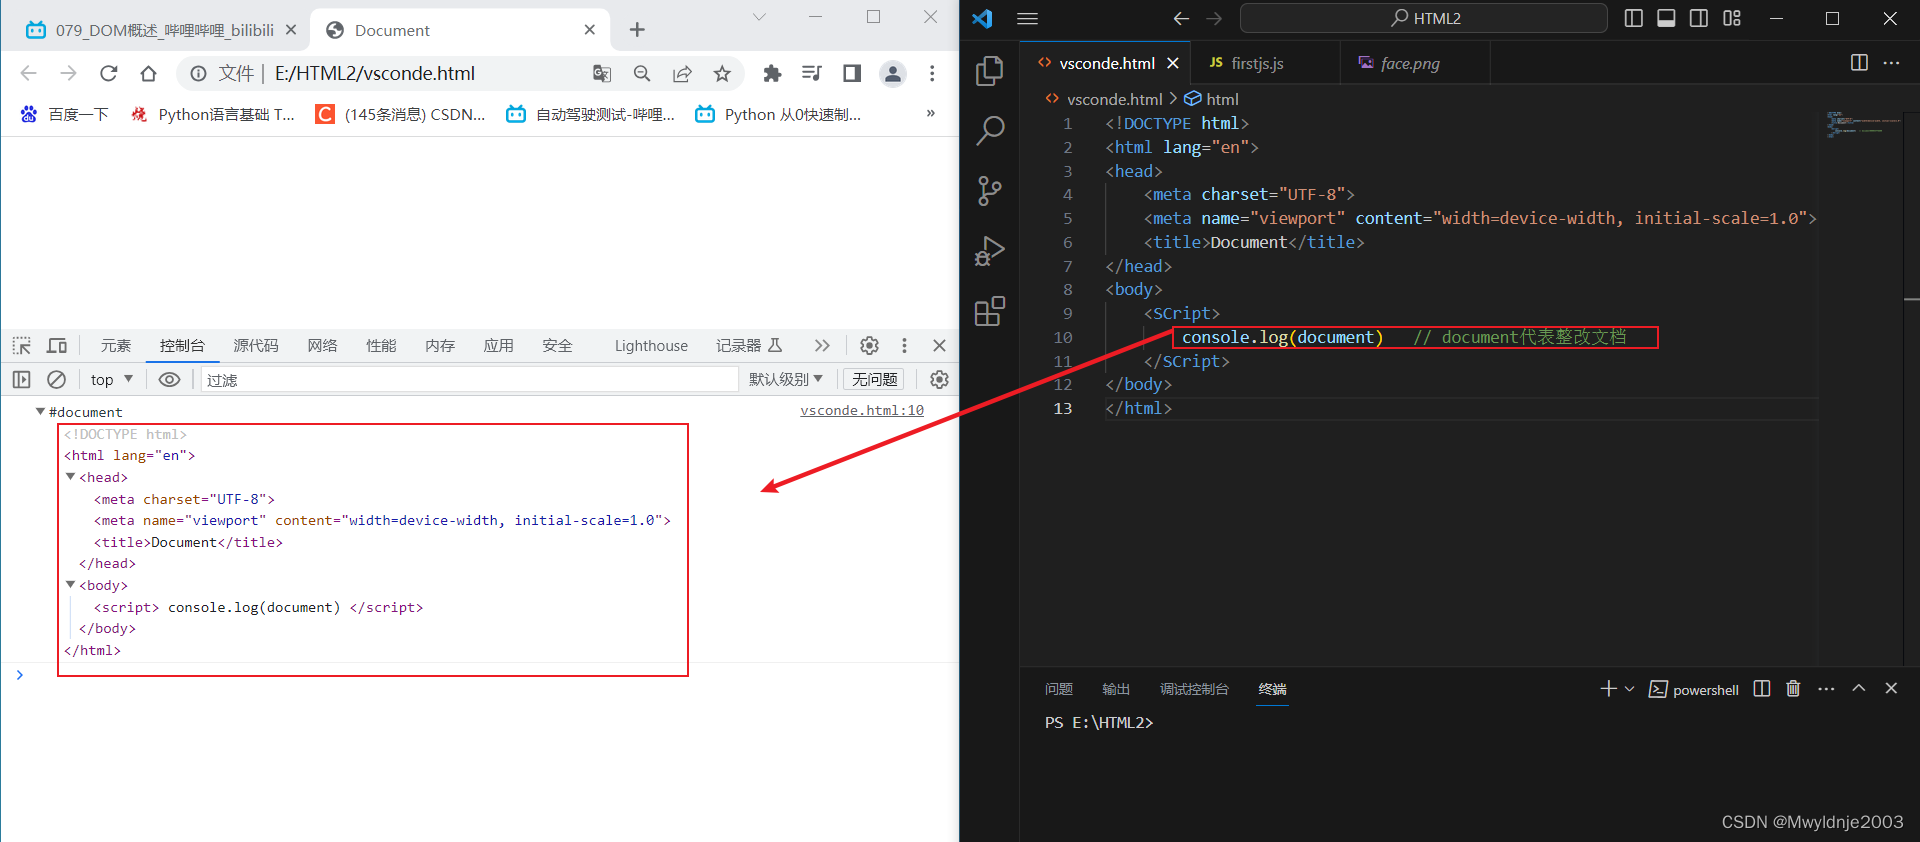Open the customize layout options in VS Code

click(1732, 18)
